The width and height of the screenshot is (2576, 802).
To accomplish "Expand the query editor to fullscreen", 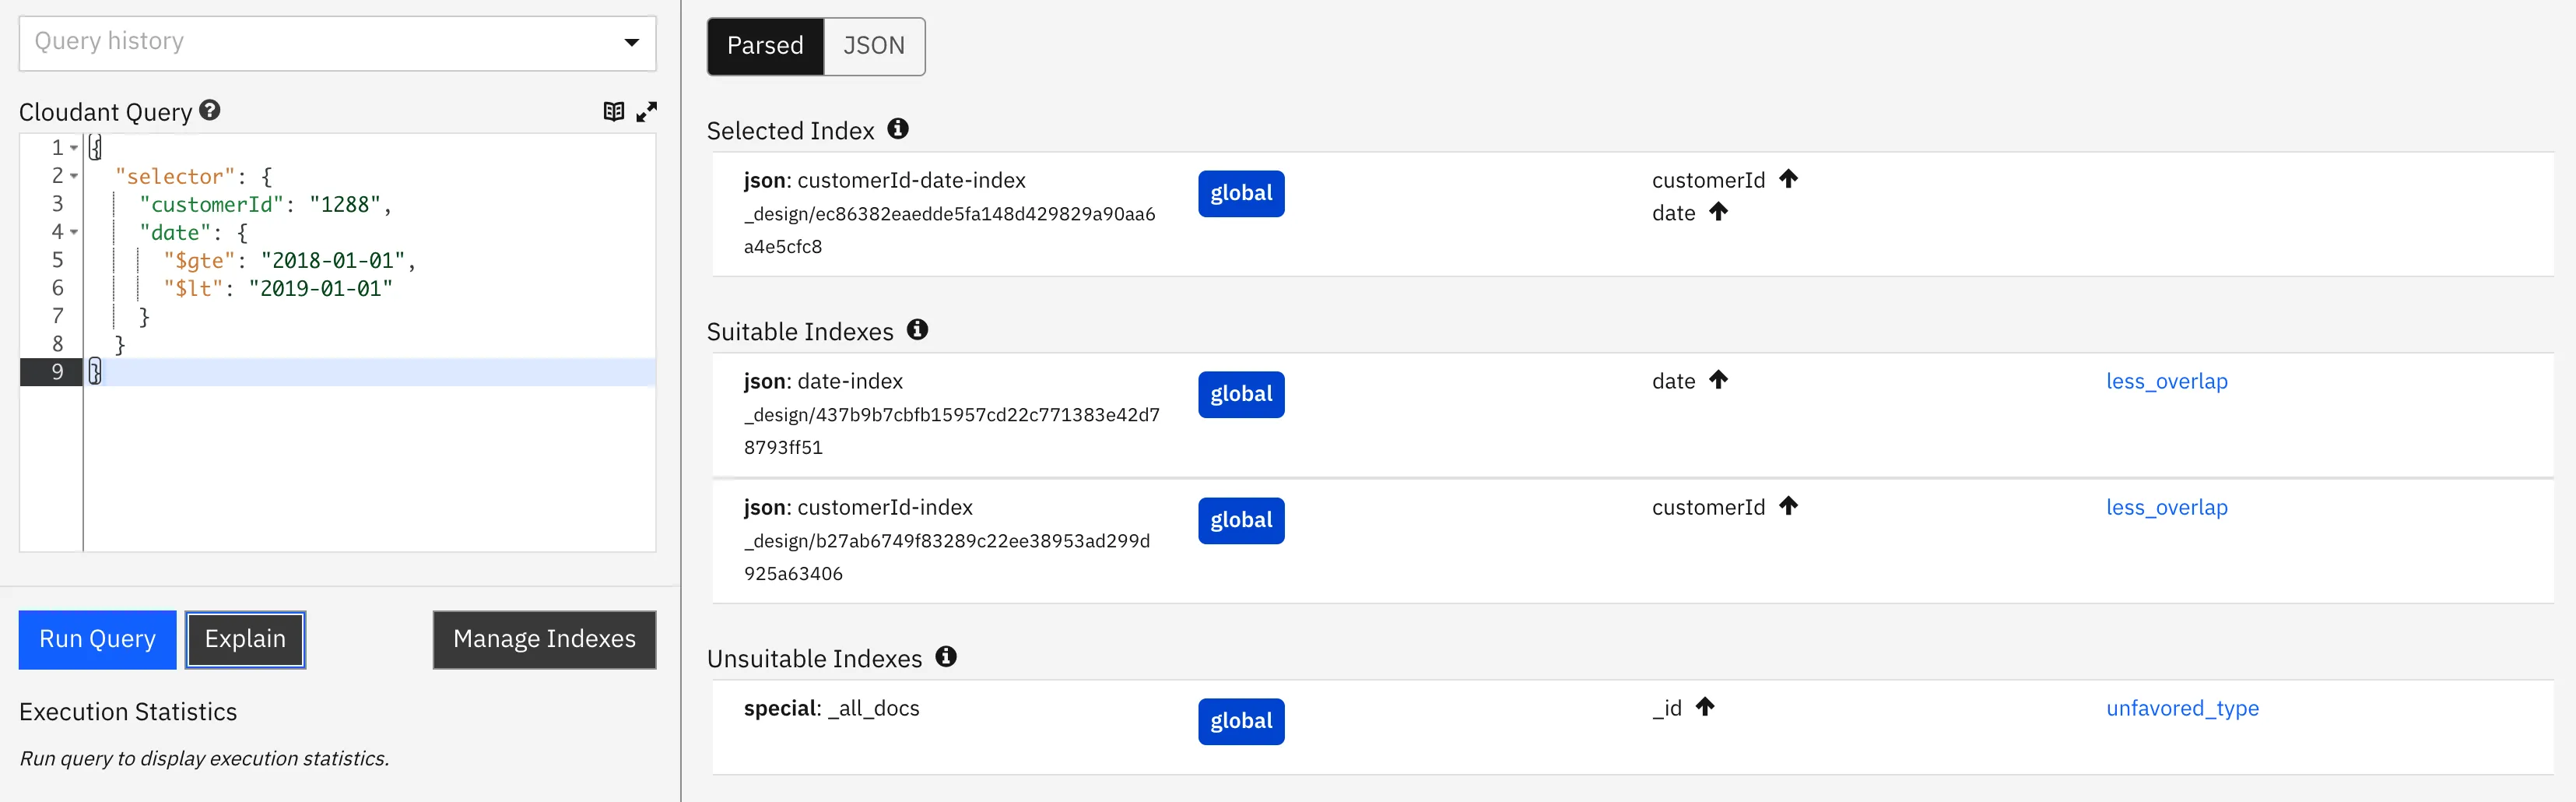I will tap(647, 112).
